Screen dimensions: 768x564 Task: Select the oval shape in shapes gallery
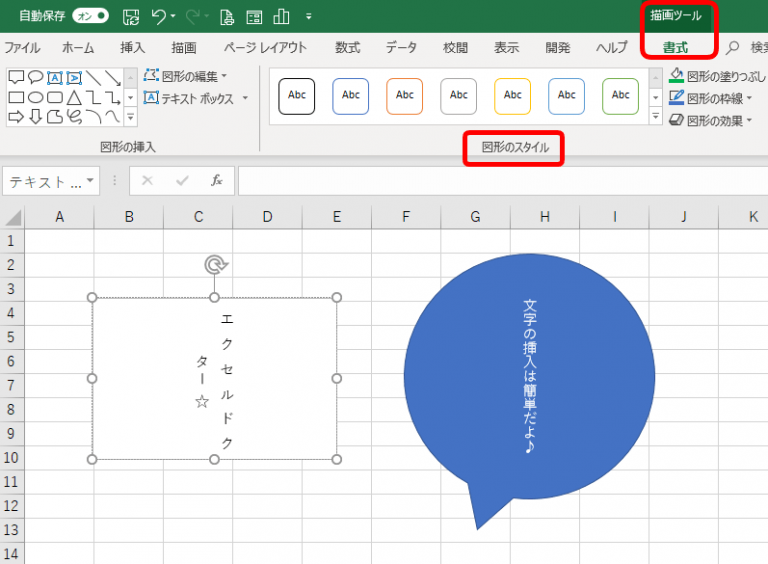(35, 97)
